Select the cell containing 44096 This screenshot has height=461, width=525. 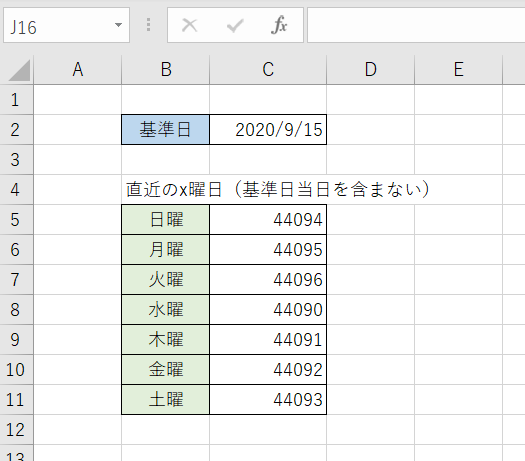click(x=268, y=280)
